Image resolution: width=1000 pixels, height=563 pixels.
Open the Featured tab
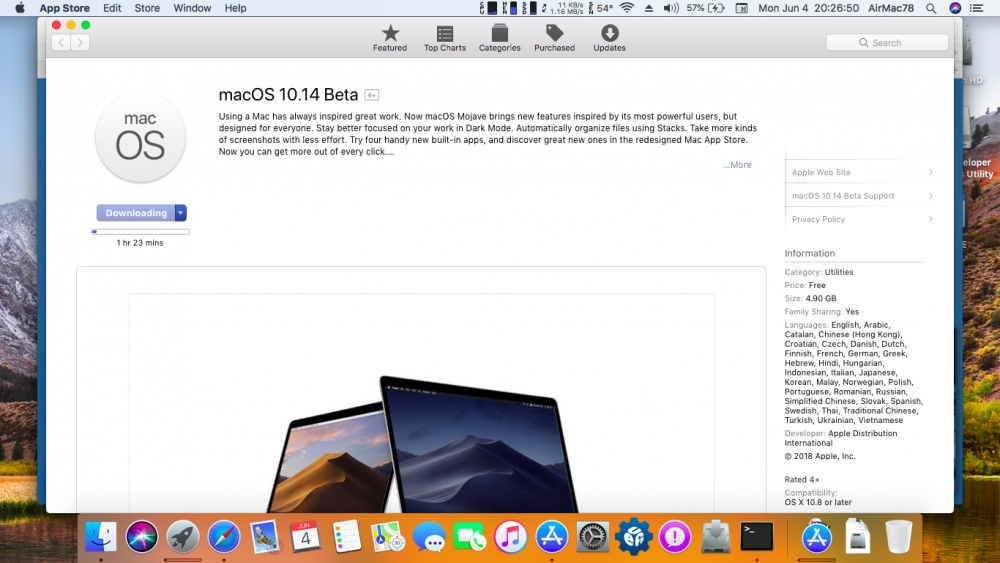pyautogui.click(x=390, y=38)
